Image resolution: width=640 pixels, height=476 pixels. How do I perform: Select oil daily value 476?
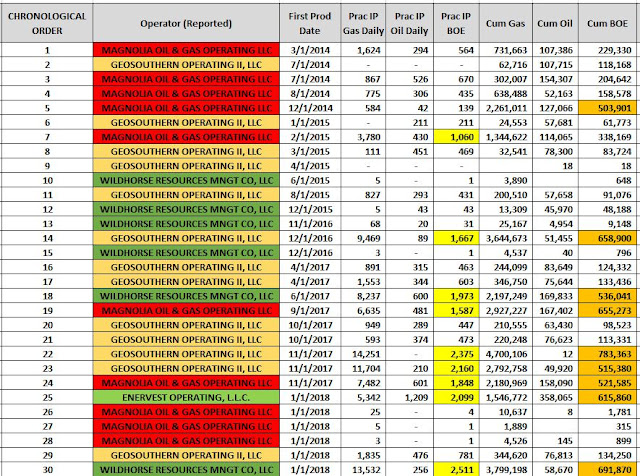tap(409, 456)
